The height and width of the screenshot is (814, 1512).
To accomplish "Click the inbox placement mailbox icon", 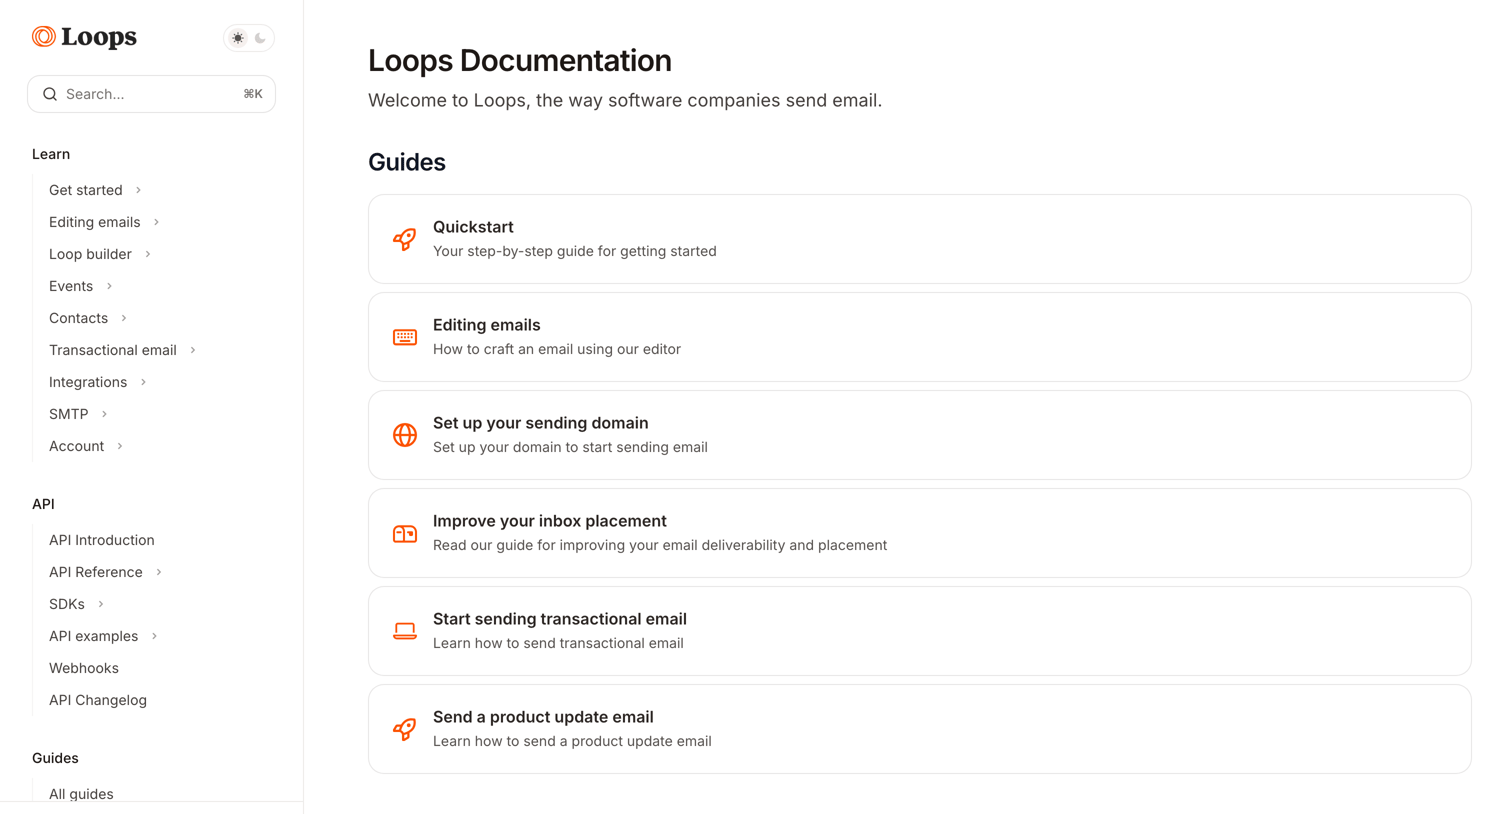I will coord(405,533).
